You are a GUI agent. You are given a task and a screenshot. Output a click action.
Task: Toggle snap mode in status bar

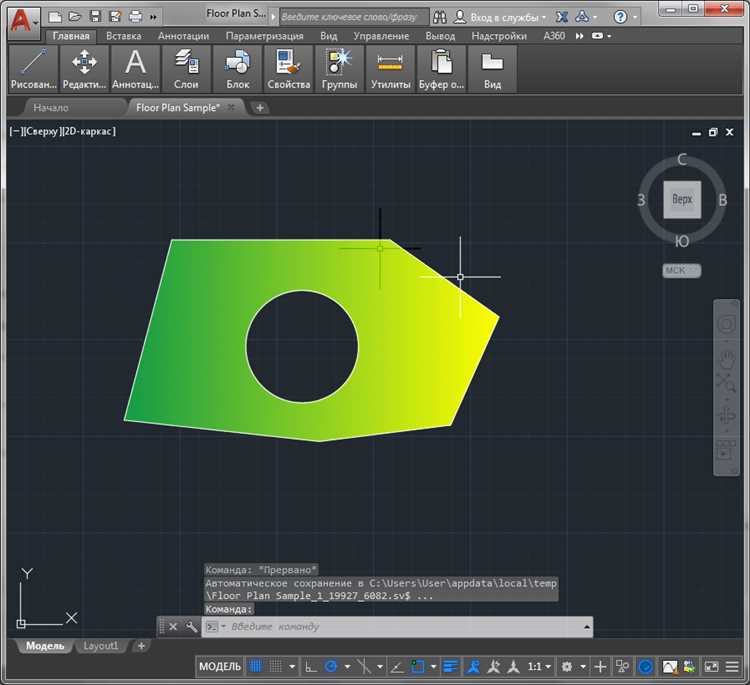coord(276,666)
